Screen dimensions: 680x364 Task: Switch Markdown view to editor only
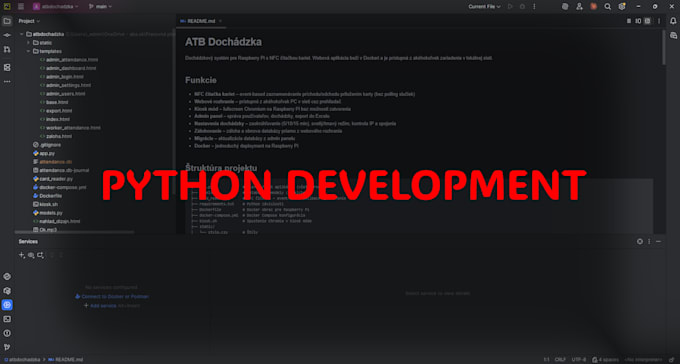point(629,21)
